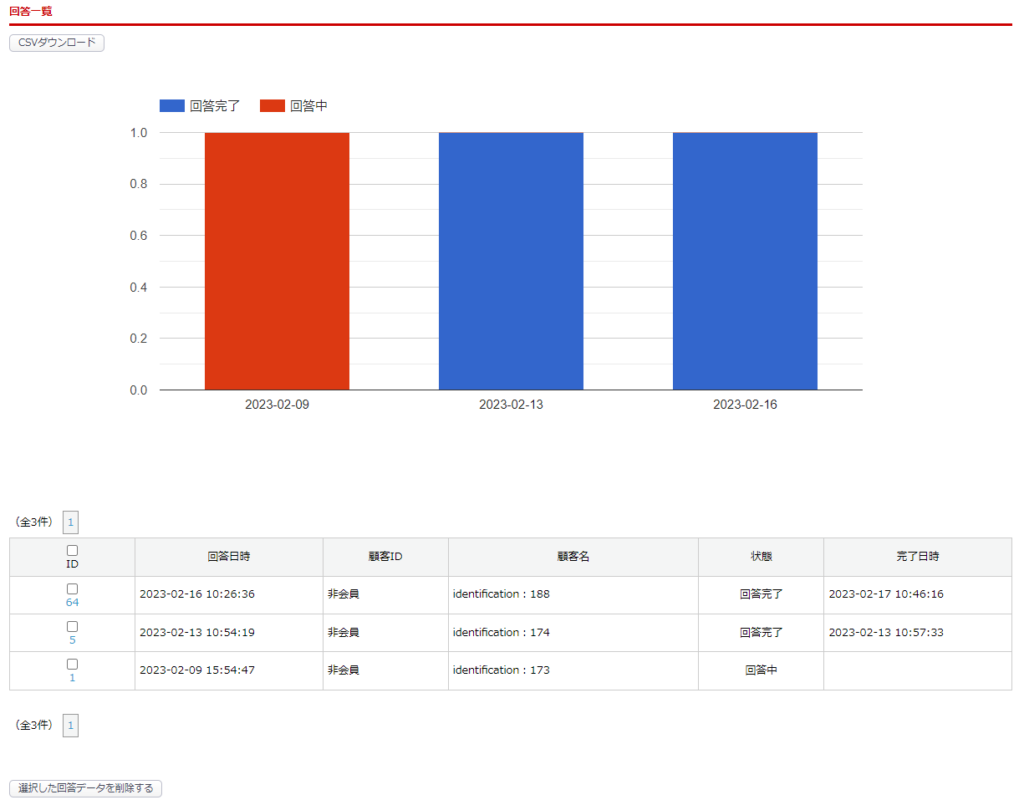Select the checkbox for response ID 1
This screenshot has width=1024, height=805.
(72, 664)
